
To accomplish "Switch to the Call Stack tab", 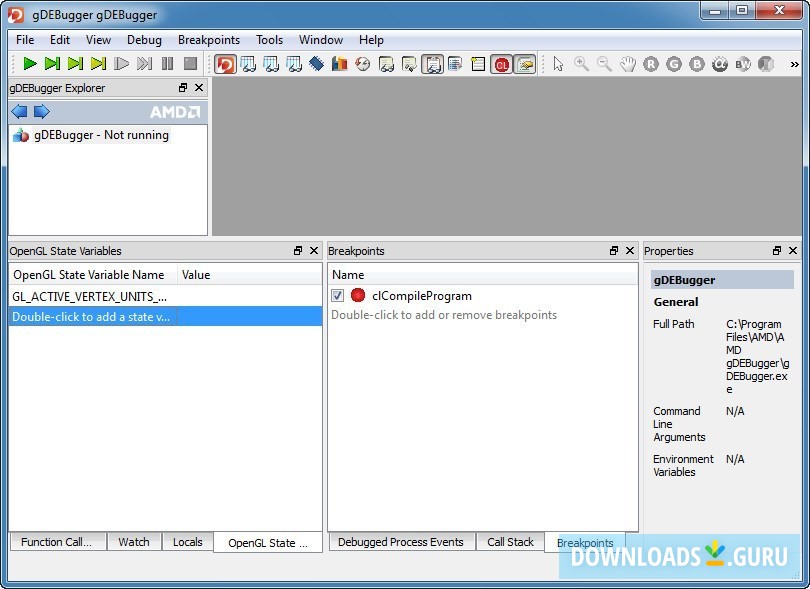I will coord(510,542).
